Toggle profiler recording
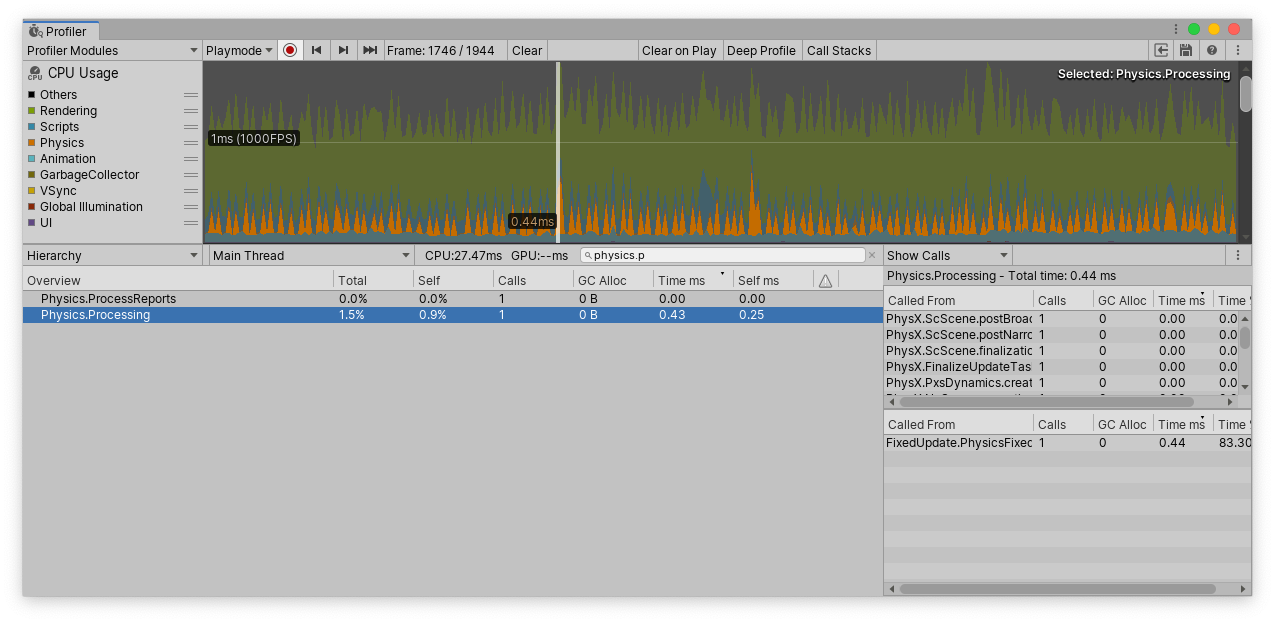This screenshot has width=1275, height=623. 289,50
